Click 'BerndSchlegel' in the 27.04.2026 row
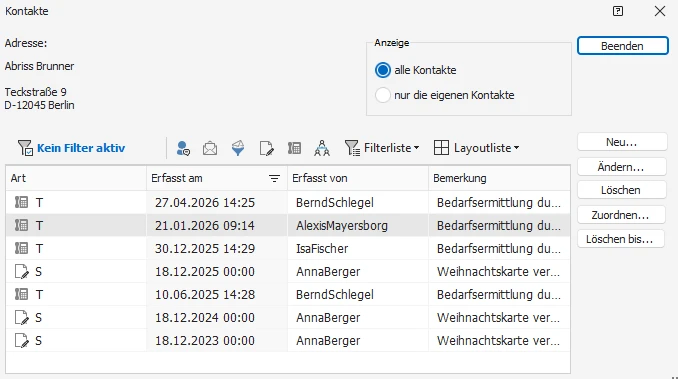This screenshot has height=379, width=678. click(x=335, y=203)
